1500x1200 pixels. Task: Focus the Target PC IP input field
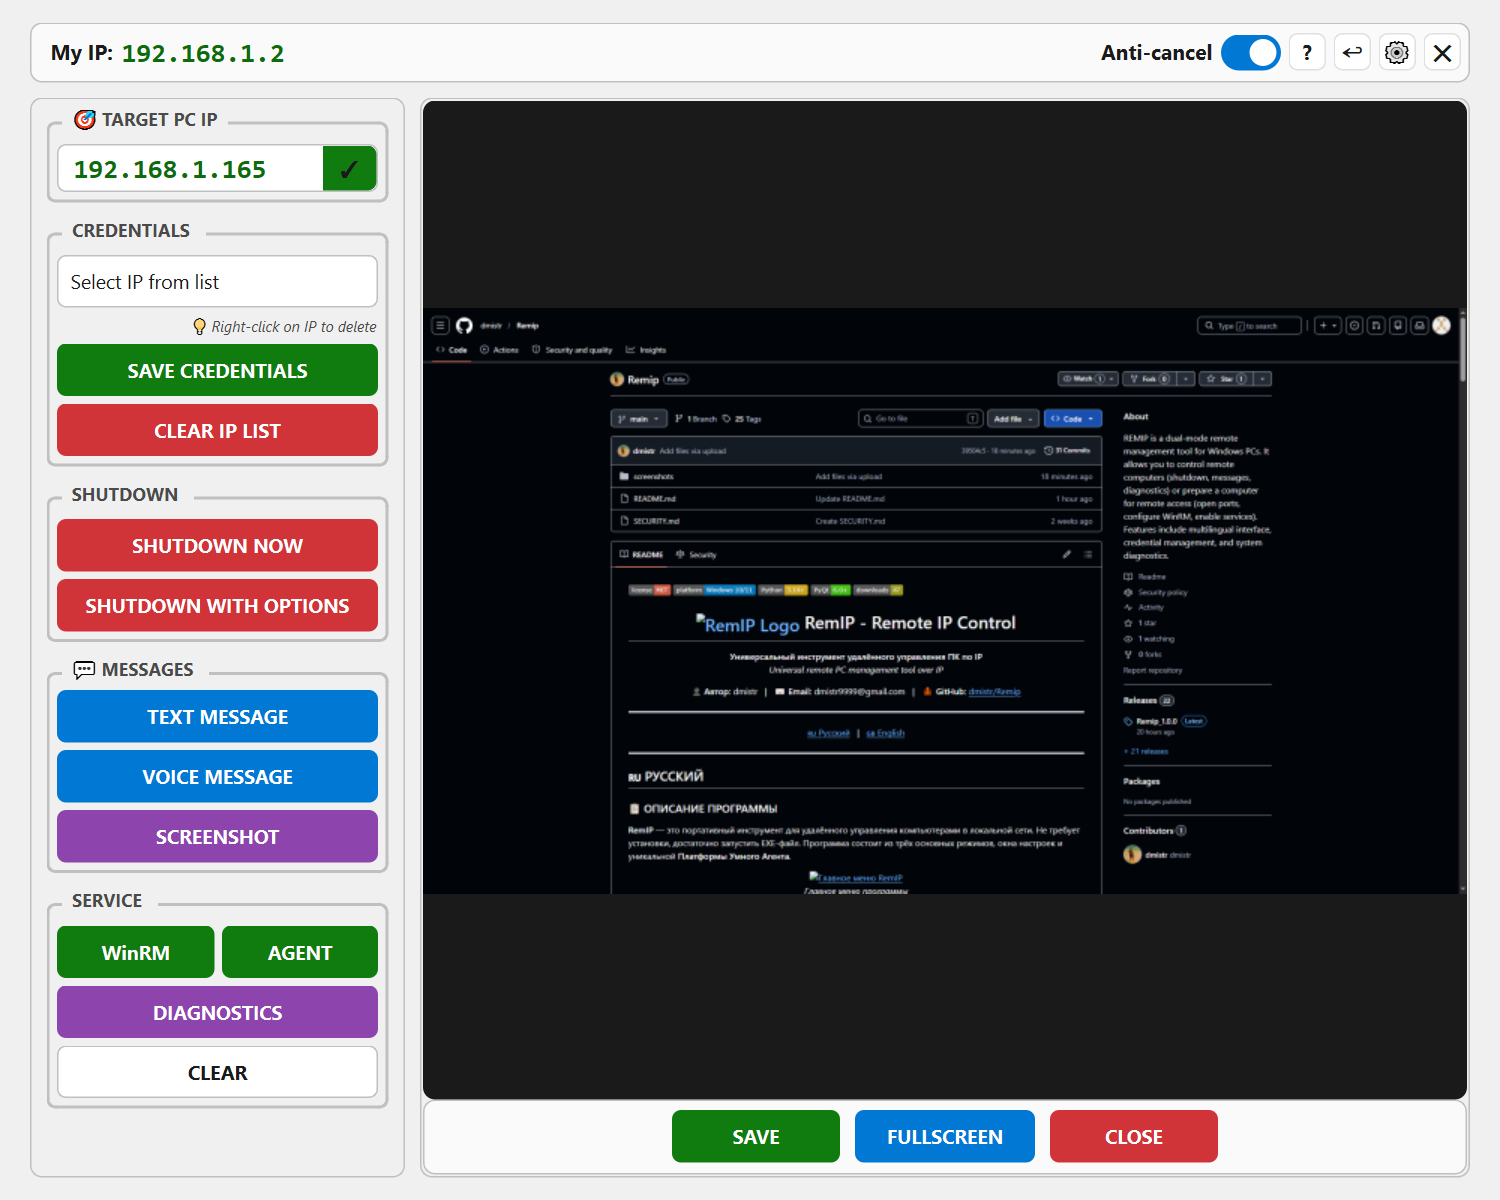[x=191, y=169]
